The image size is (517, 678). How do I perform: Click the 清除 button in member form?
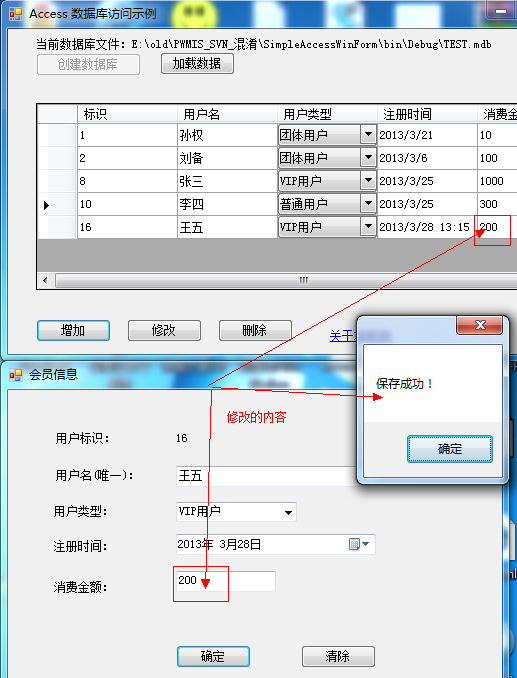point(338,656)
